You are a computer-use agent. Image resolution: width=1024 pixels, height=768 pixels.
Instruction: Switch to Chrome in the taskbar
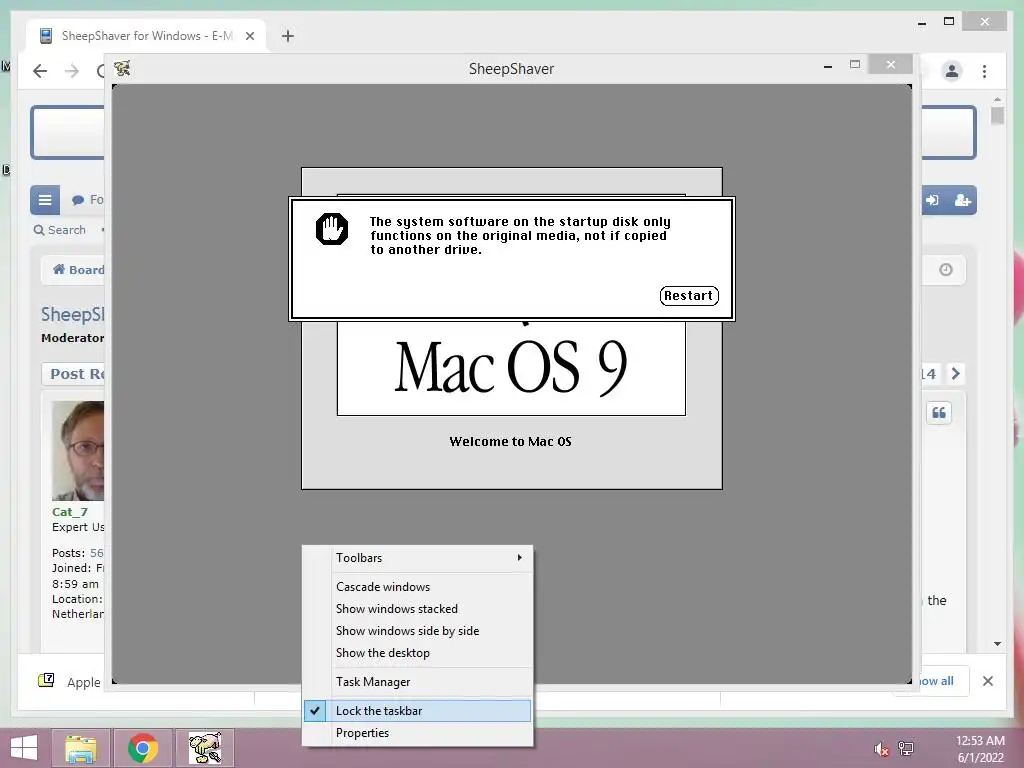pos(143,748)
